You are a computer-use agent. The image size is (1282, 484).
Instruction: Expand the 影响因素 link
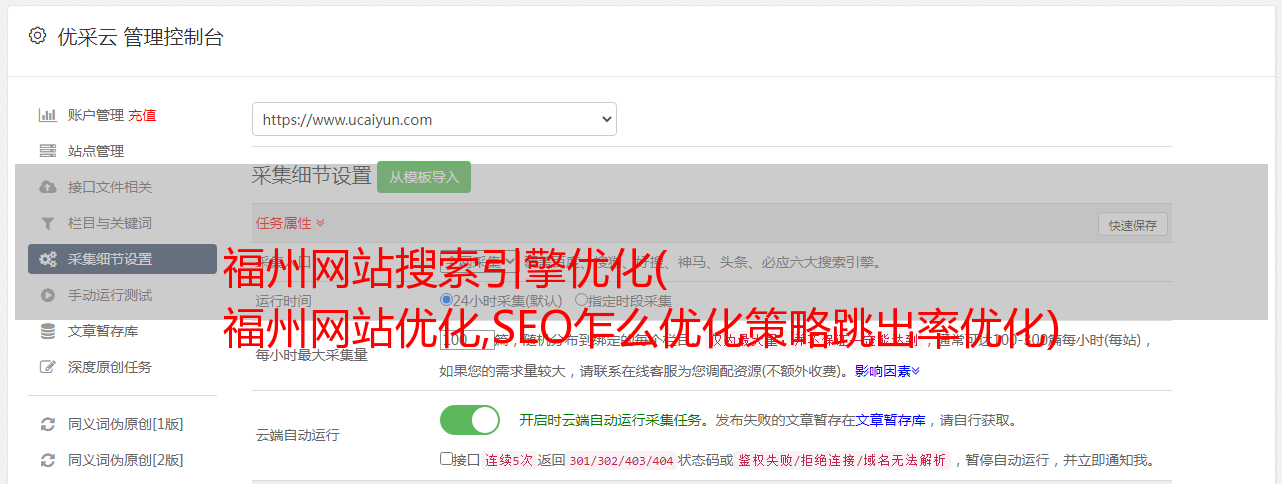point(887,371)
